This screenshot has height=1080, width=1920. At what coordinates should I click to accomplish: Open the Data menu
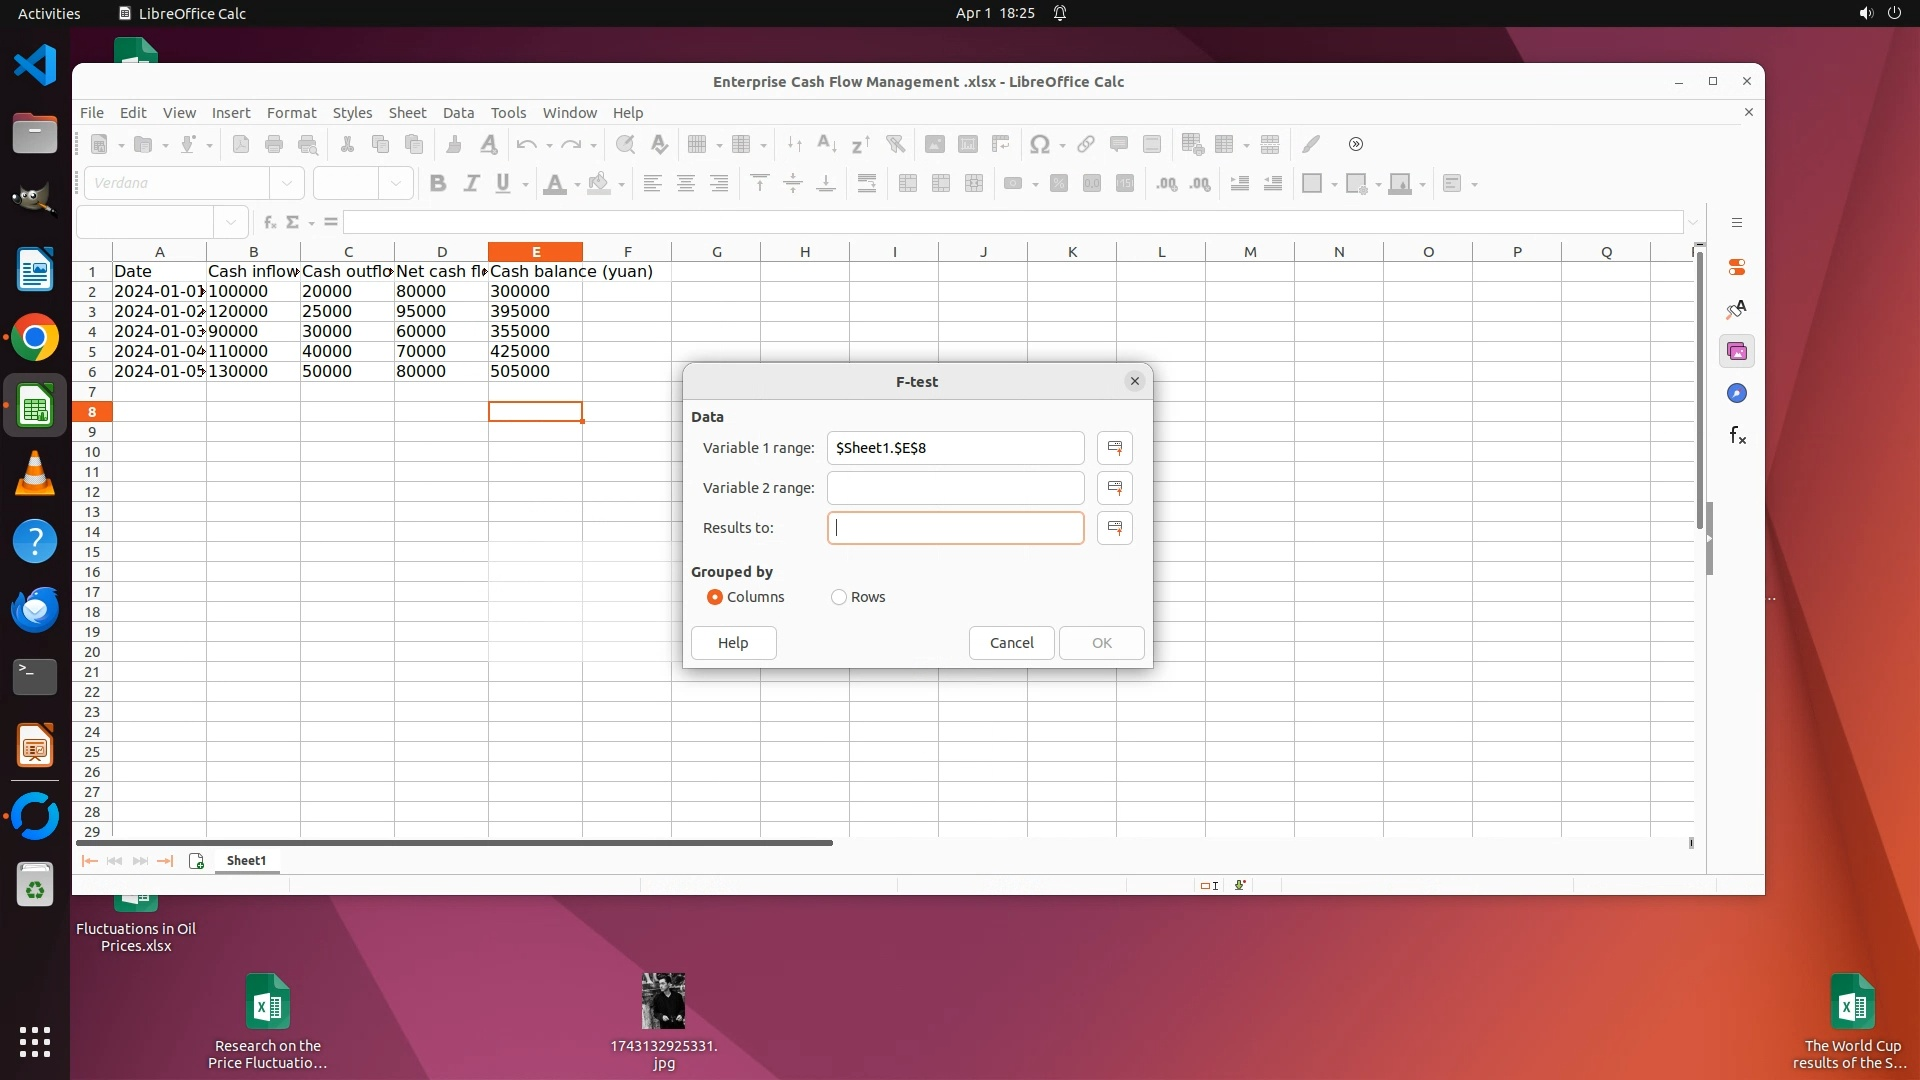[458, 113]
